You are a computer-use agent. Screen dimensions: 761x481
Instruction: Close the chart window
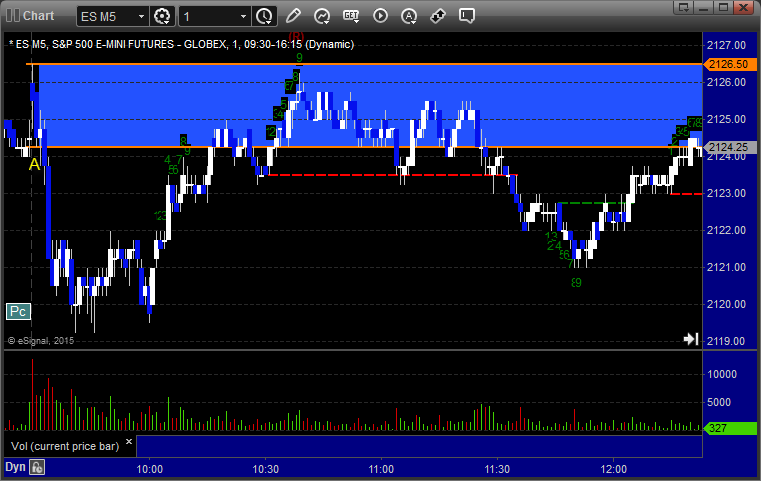pos(744,7)
